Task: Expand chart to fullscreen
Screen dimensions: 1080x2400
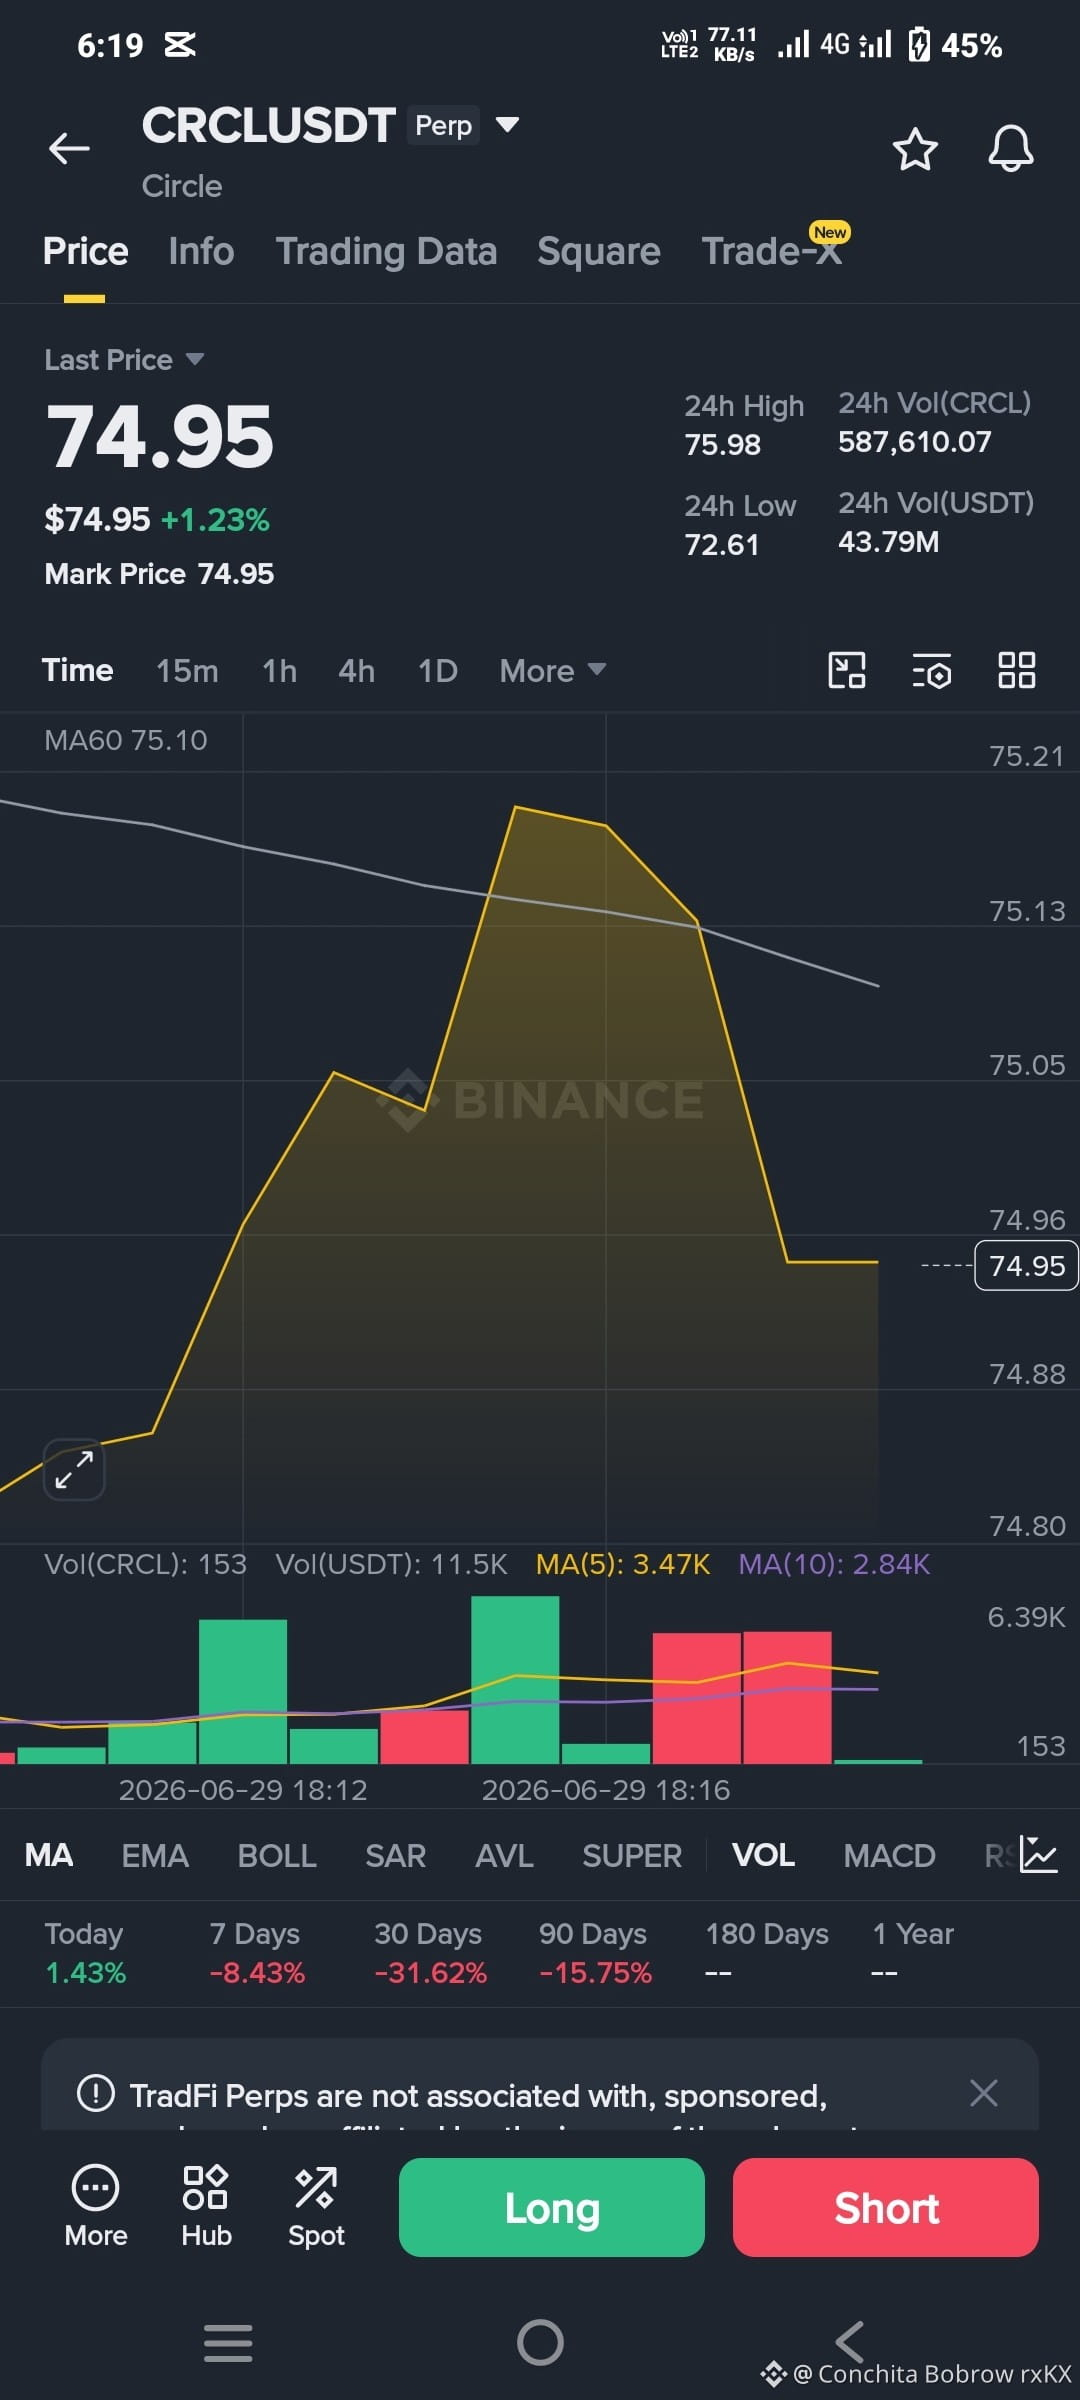Action: pos(74,1469)
